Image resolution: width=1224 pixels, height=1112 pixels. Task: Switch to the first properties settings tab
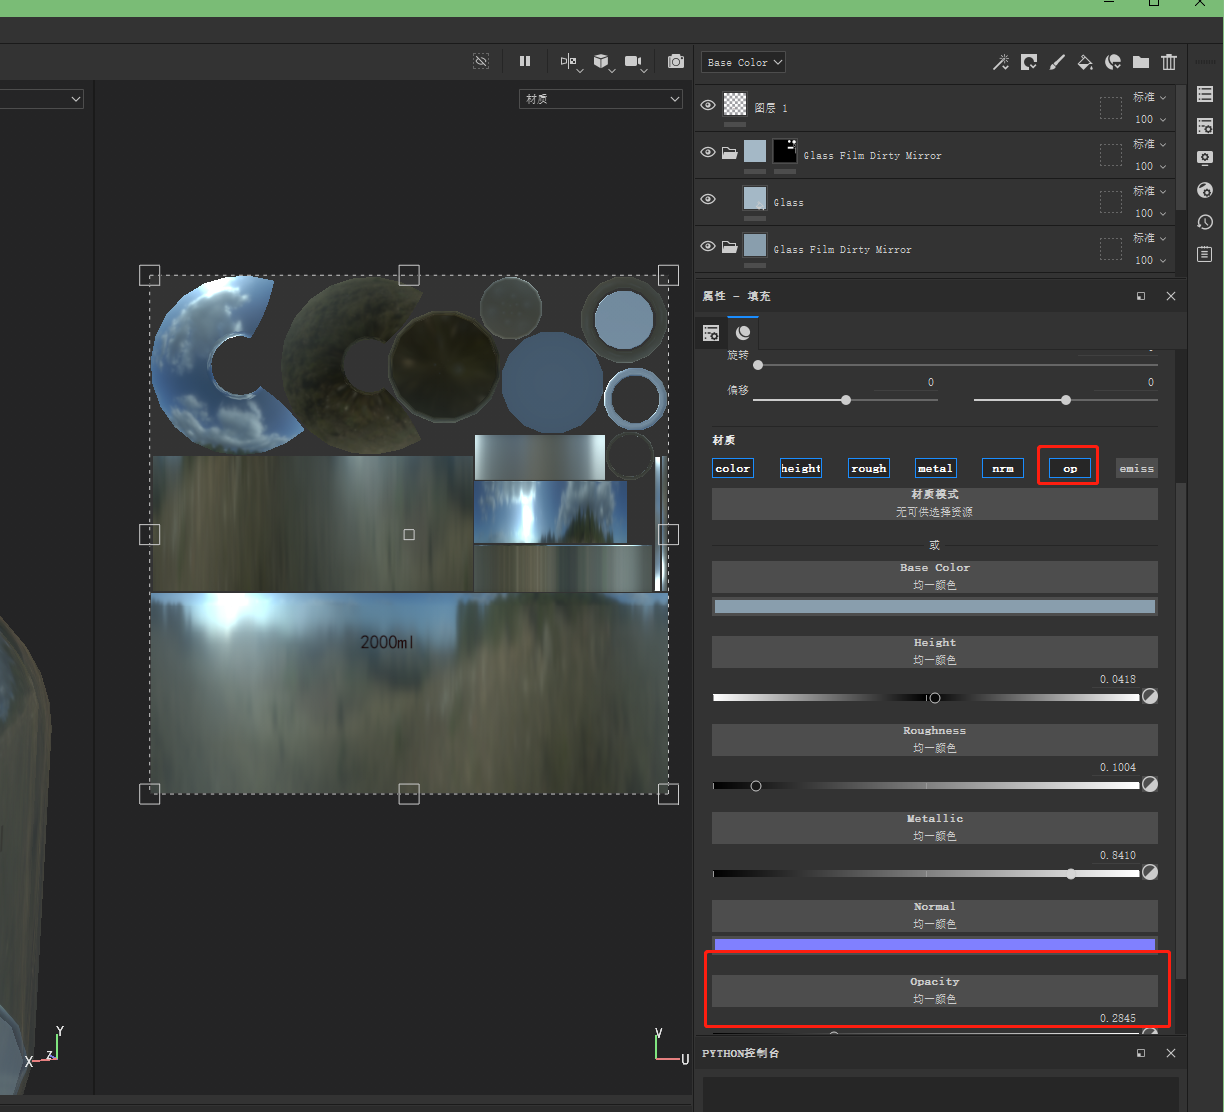pyautogui.click(x=711, y=333)
